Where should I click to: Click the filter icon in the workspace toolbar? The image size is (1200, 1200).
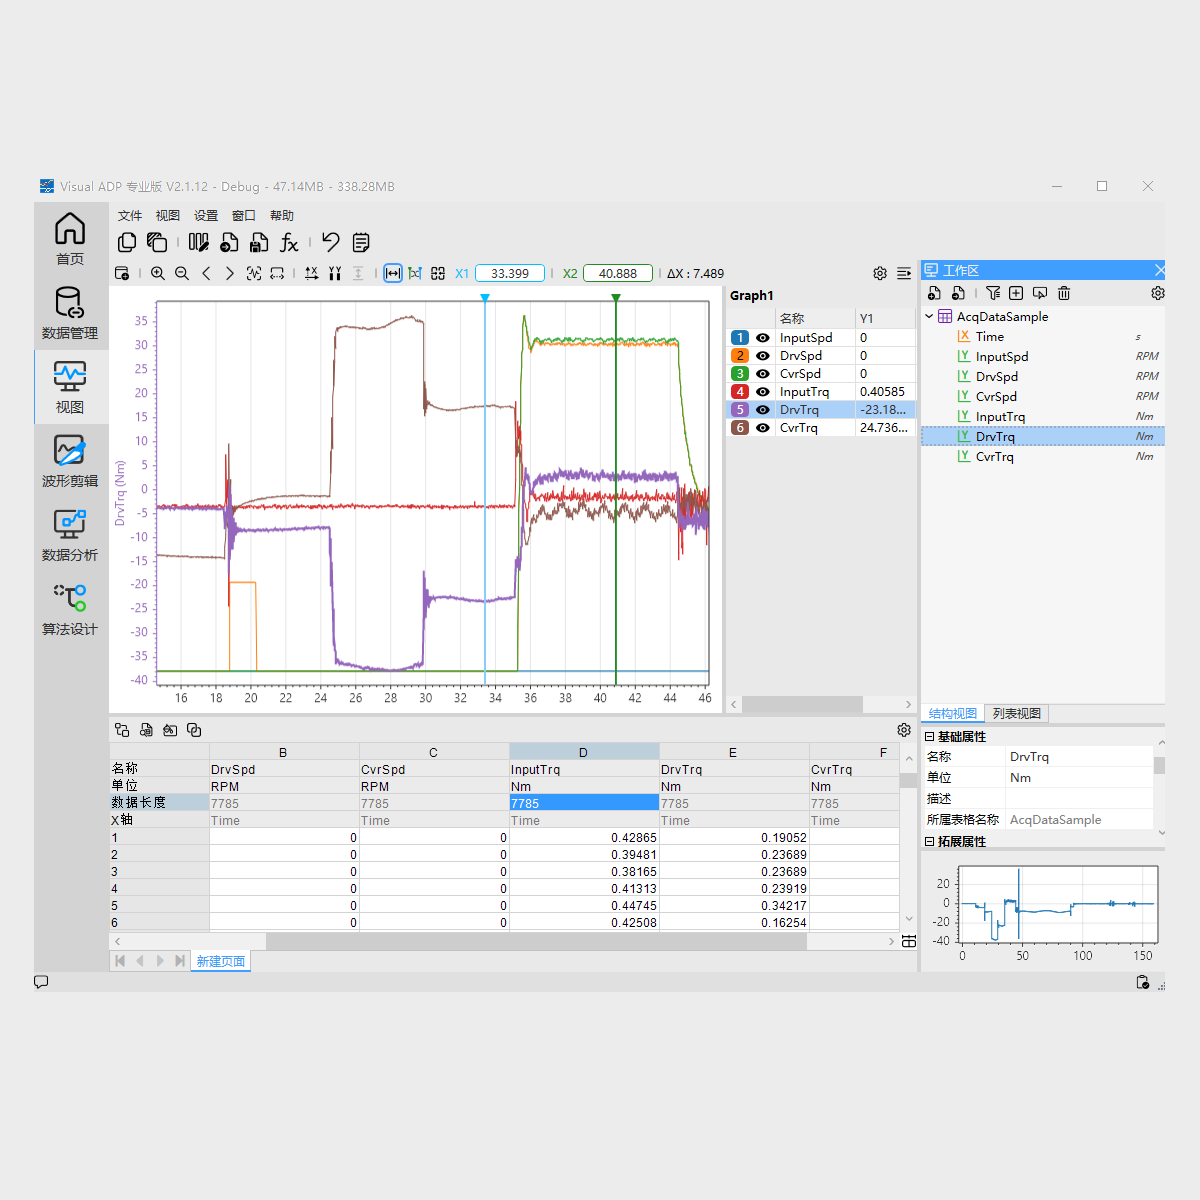click(992, 293)
